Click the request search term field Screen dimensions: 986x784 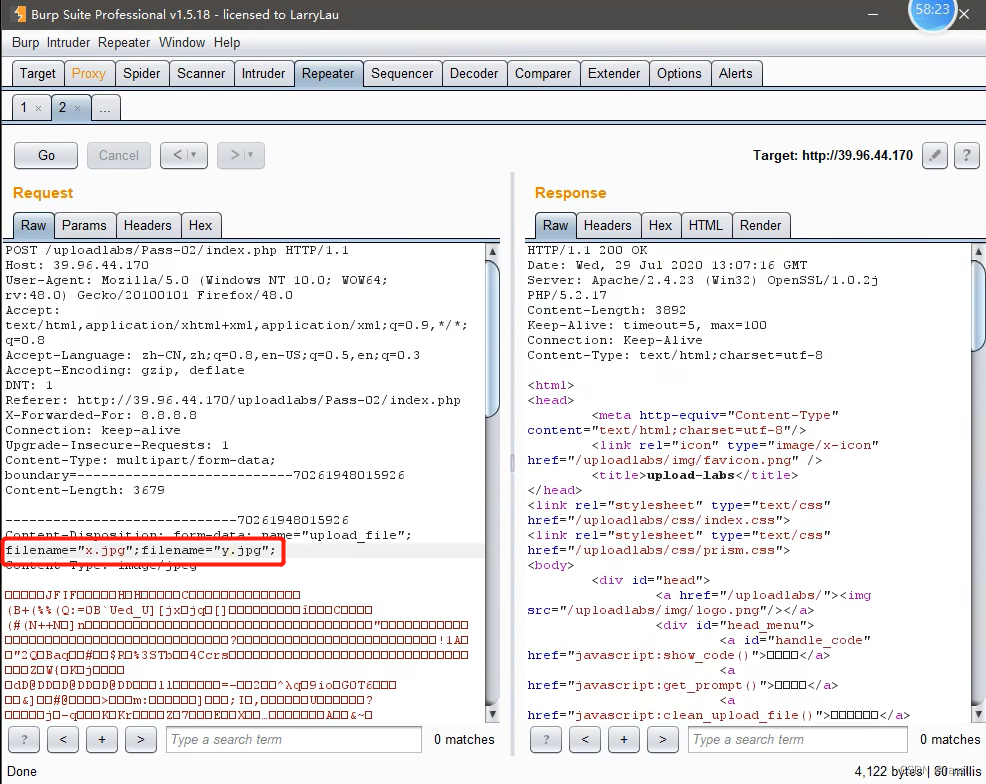tap(294, 739)
